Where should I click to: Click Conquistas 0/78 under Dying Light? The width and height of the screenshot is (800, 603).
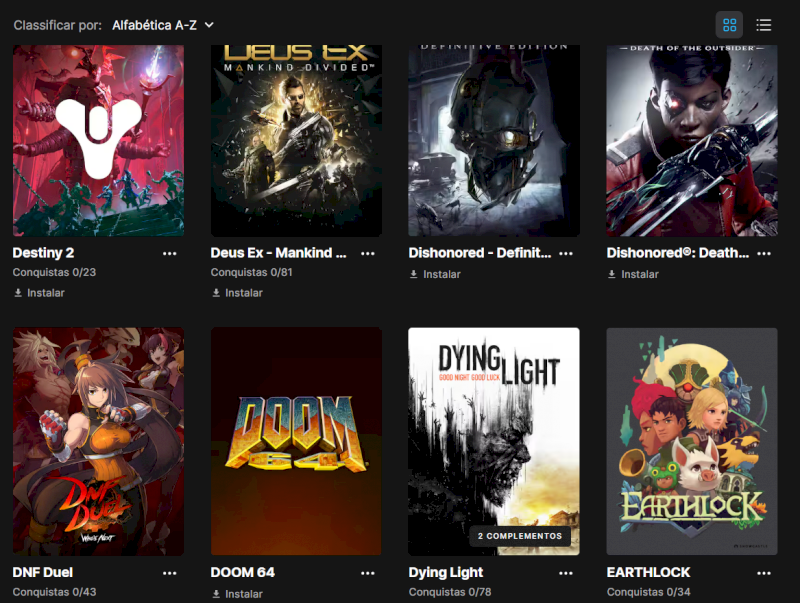tap(450, 592)
